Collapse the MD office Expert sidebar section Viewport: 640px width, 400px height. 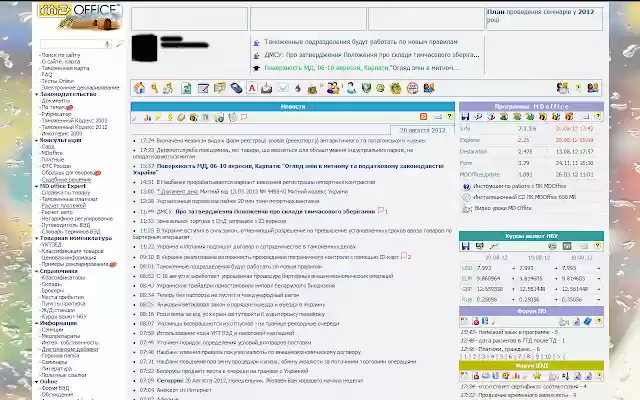[37, 187]
